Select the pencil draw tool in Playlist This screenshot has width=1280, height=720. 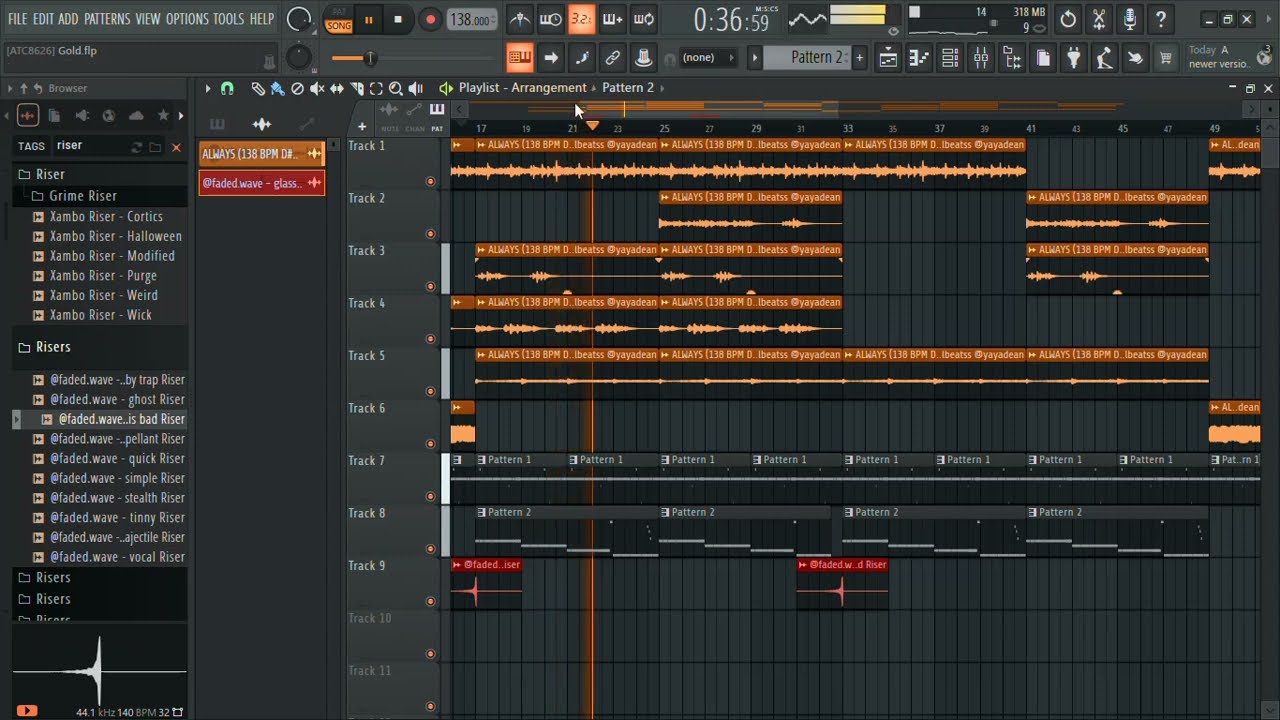pos(258,88)
